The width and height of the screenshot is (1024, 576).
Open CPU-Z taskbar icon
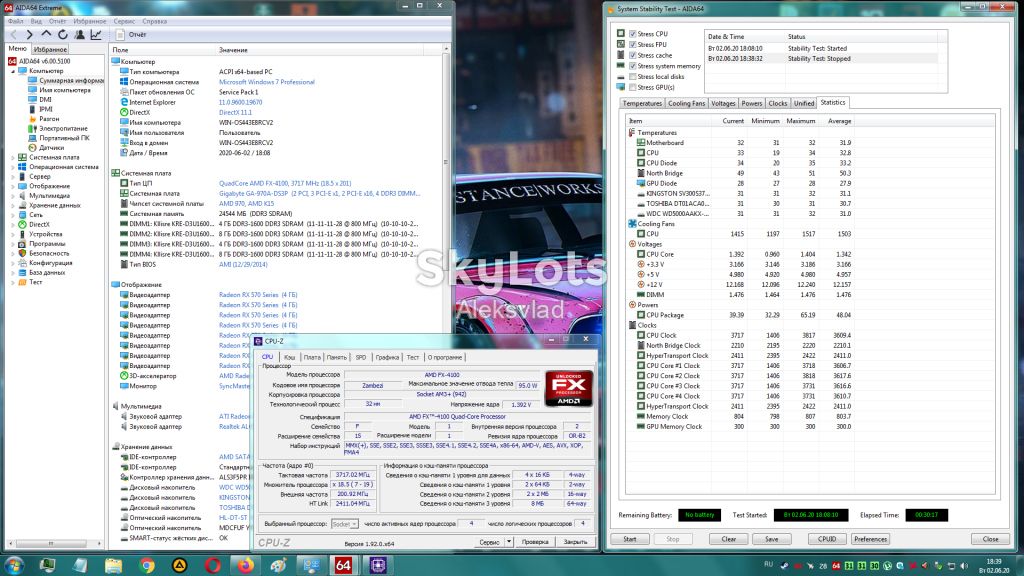pyautogui.click(x=377, y=565)
